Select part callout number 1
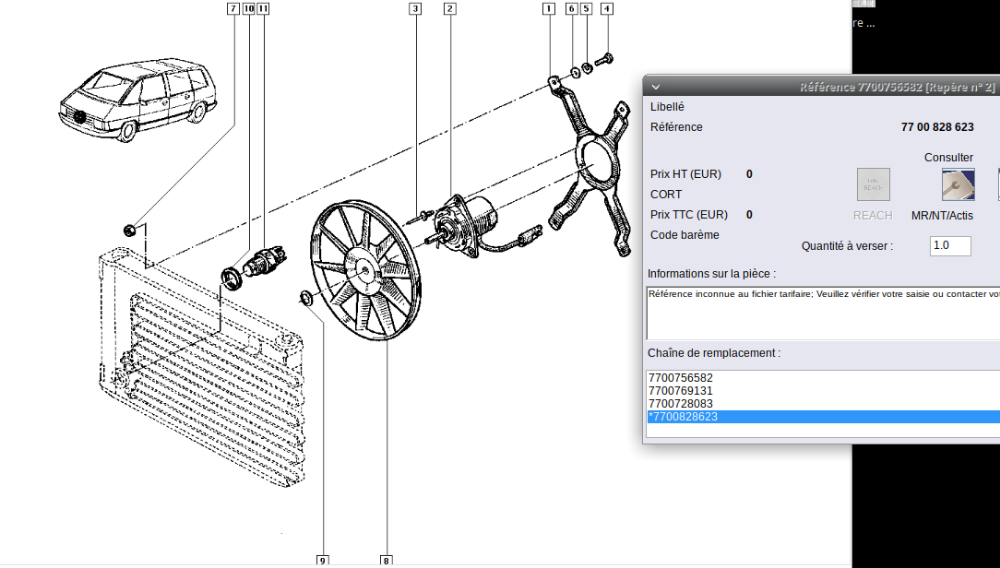Viewport: 1000px width, 568px height. point(548,9)
